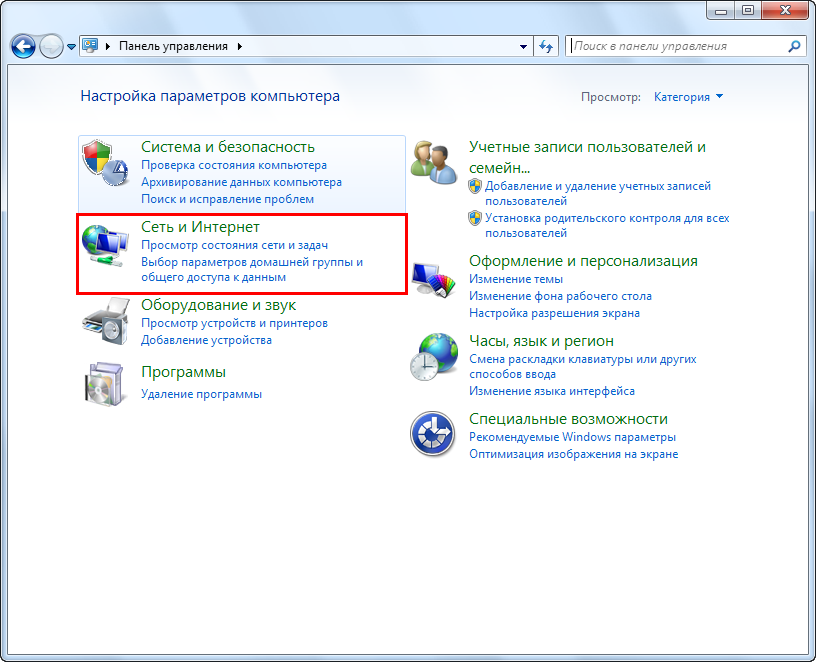Open Выбор параметров домашней группы link
The image size is (816, 662).
pos(252,270)
